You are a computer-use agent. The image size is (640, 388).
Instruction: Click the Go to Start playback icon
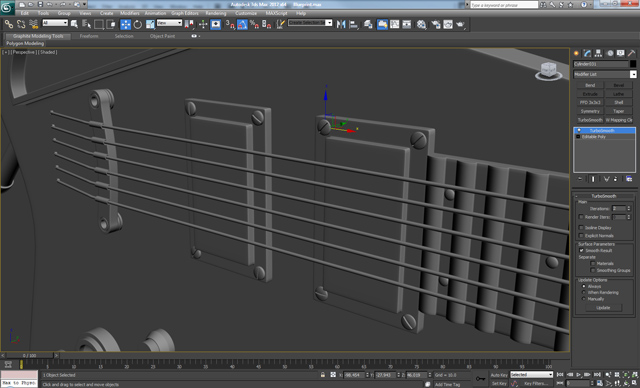click(x=560, y=375)
